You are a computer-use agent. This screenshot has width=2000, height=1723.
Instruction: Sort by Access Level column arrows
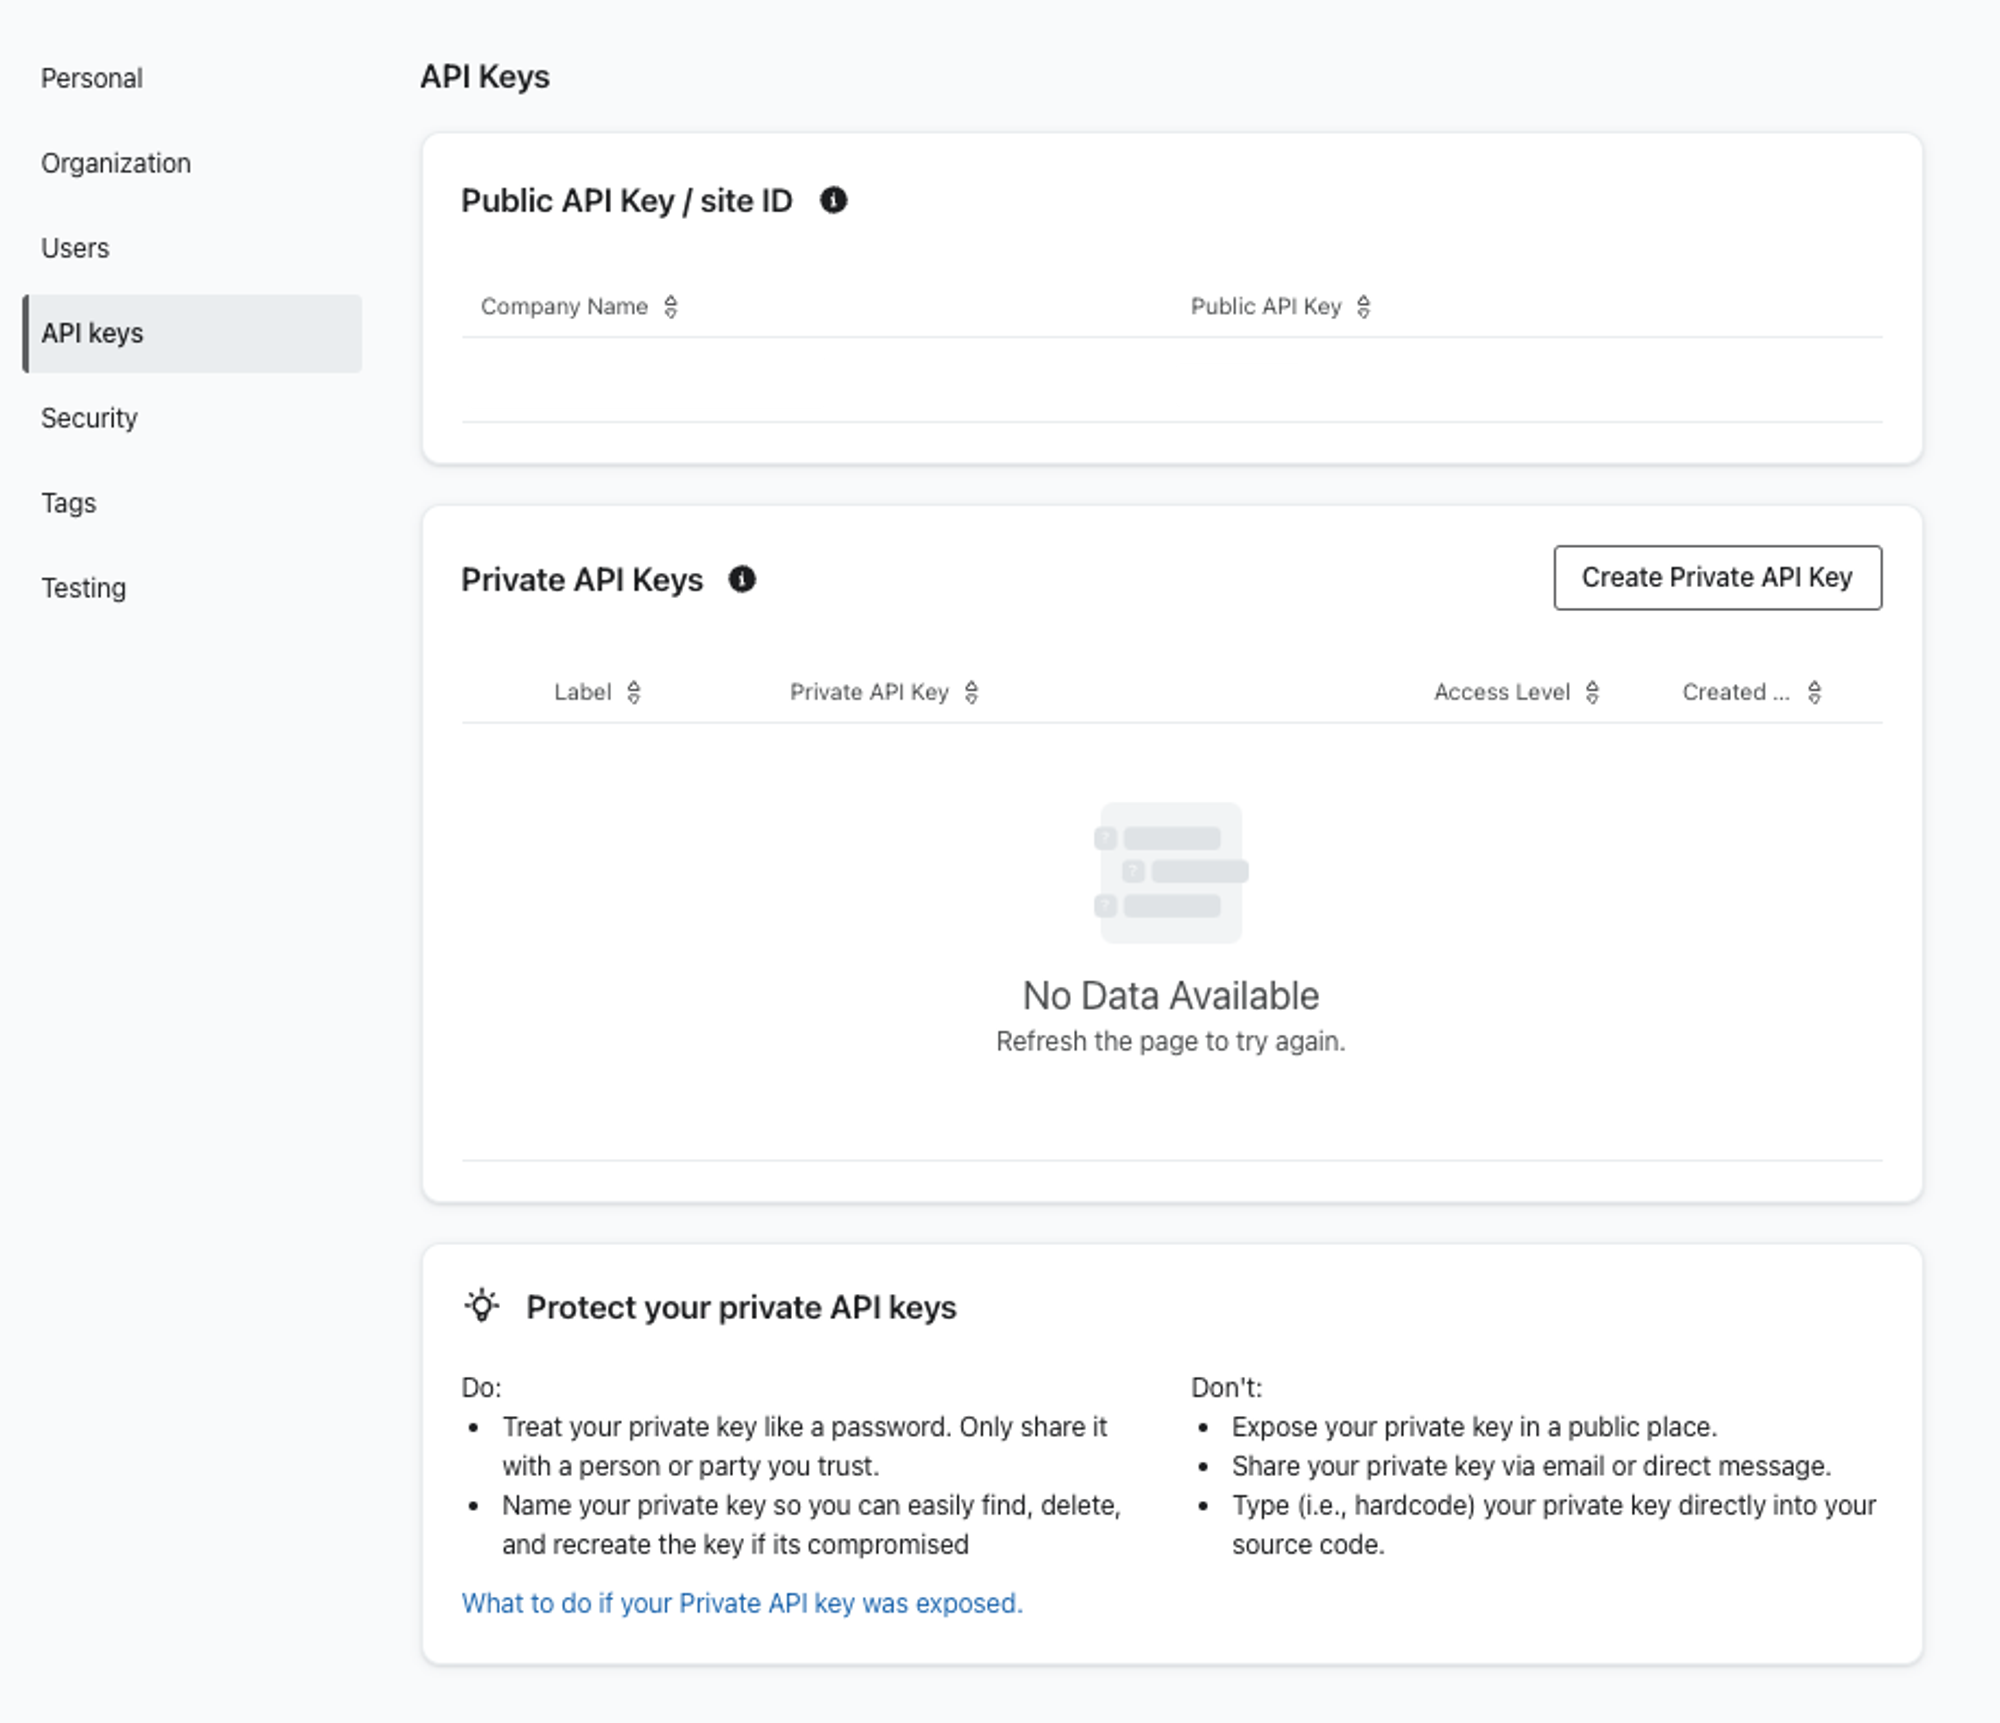[1592, 692]
